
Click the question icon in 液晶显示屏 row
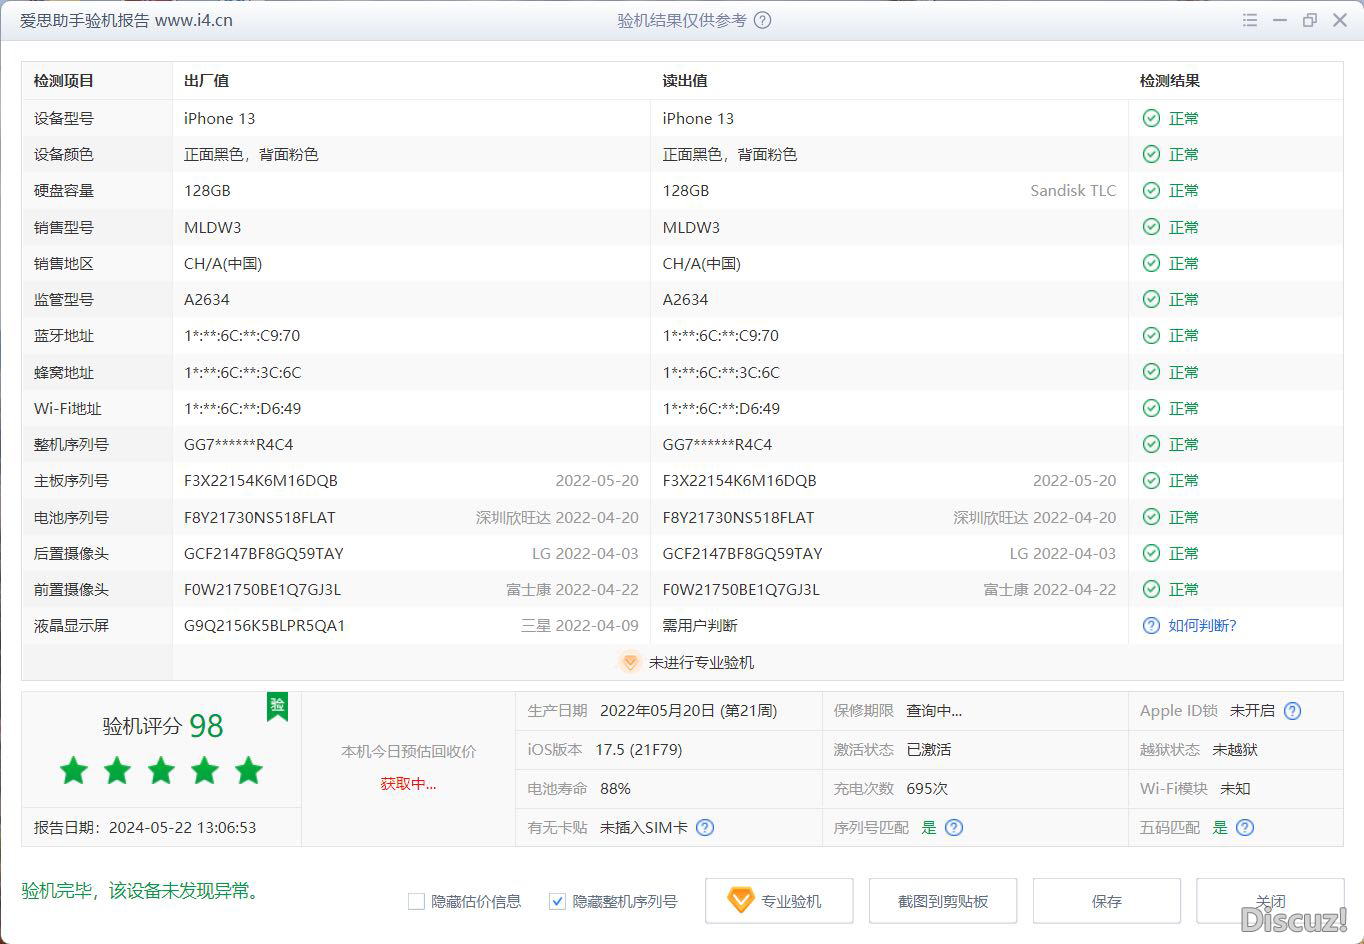[1151, 625]
